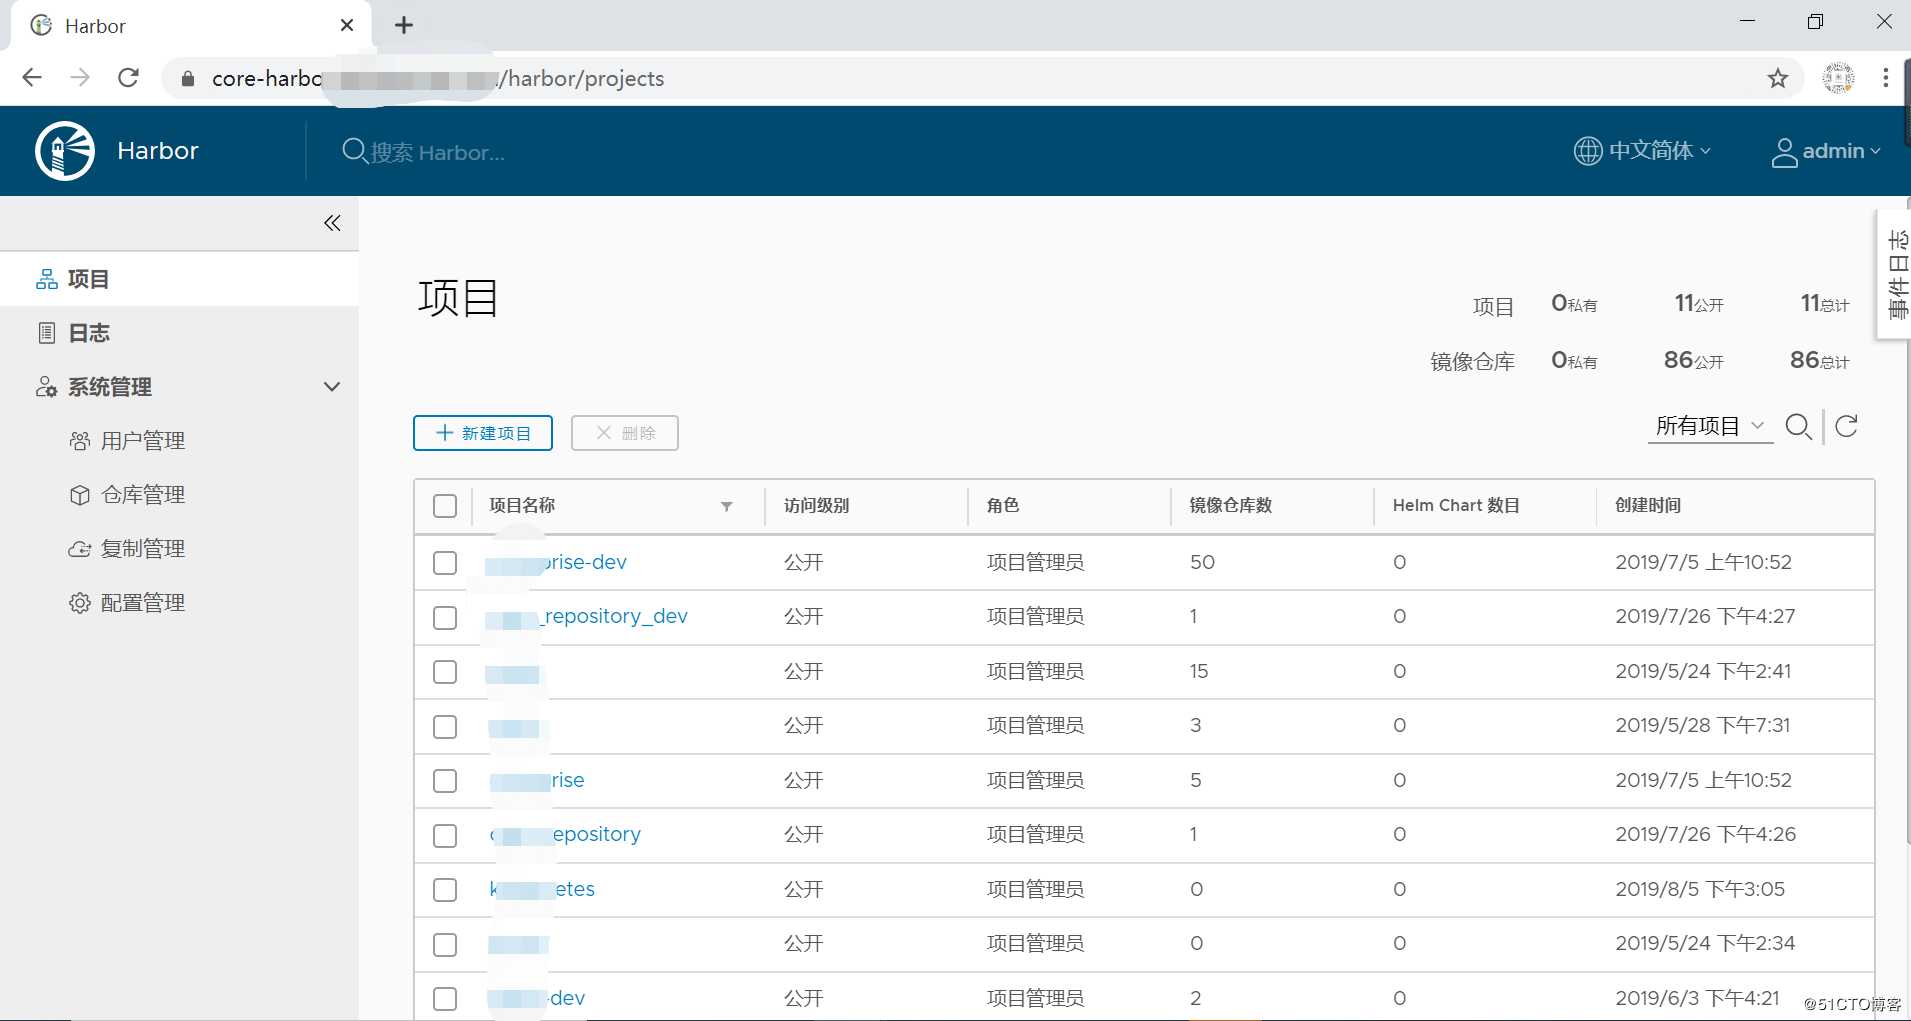The height and width of the screenshot is (1021, 1911).
Task: Click the project search magnifier icon
Action: [x=1798, y=427]
